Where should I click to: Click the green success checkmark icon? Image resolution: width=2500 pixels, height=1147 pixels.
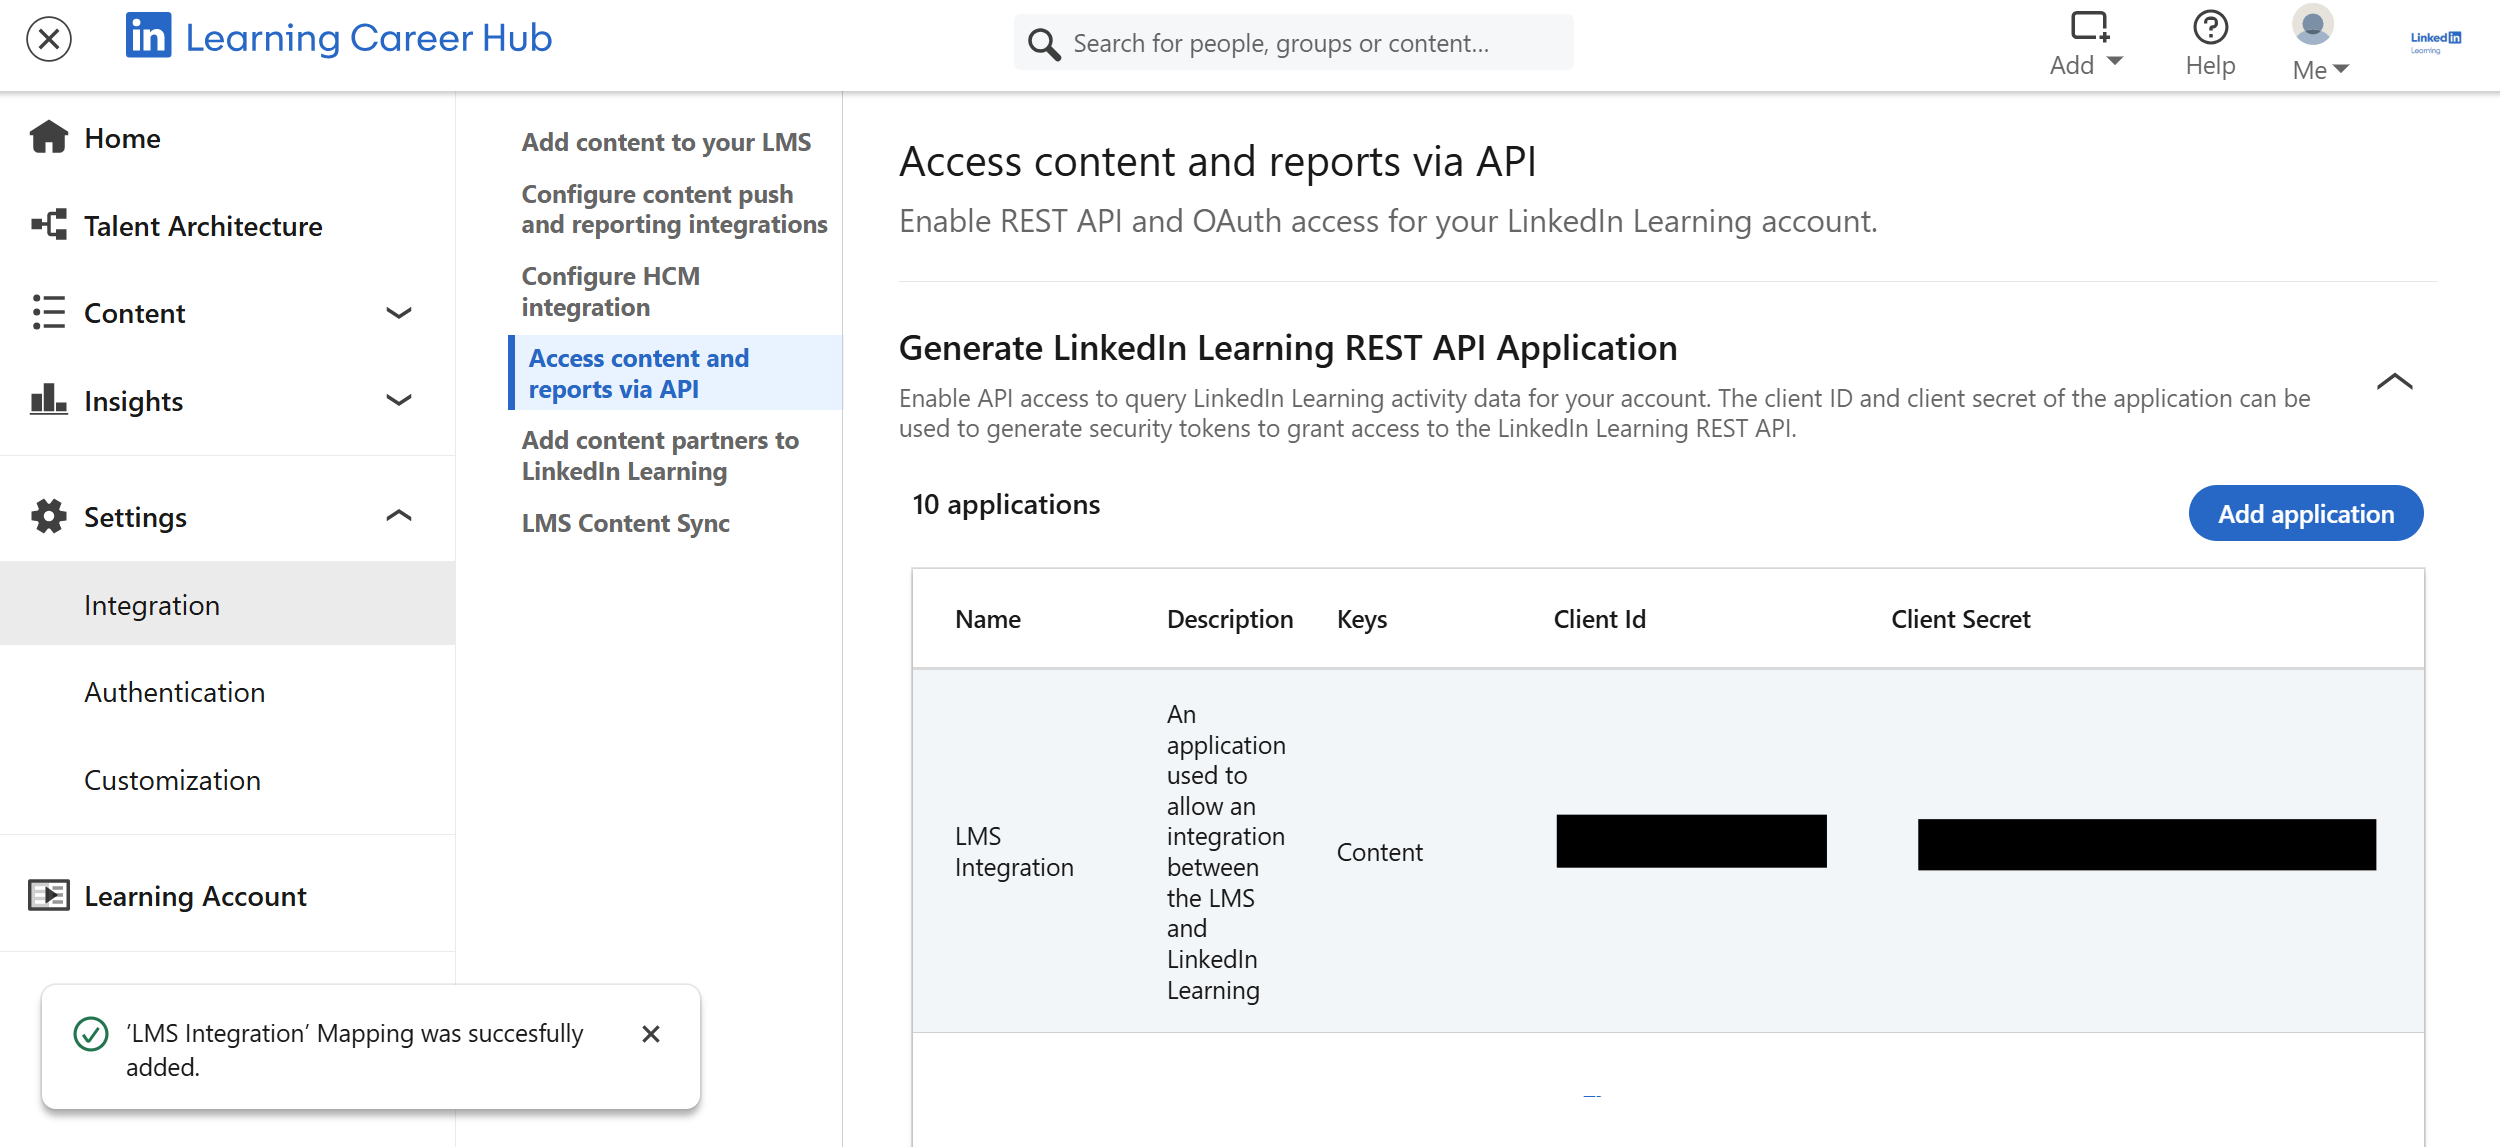click(91, 1034)
